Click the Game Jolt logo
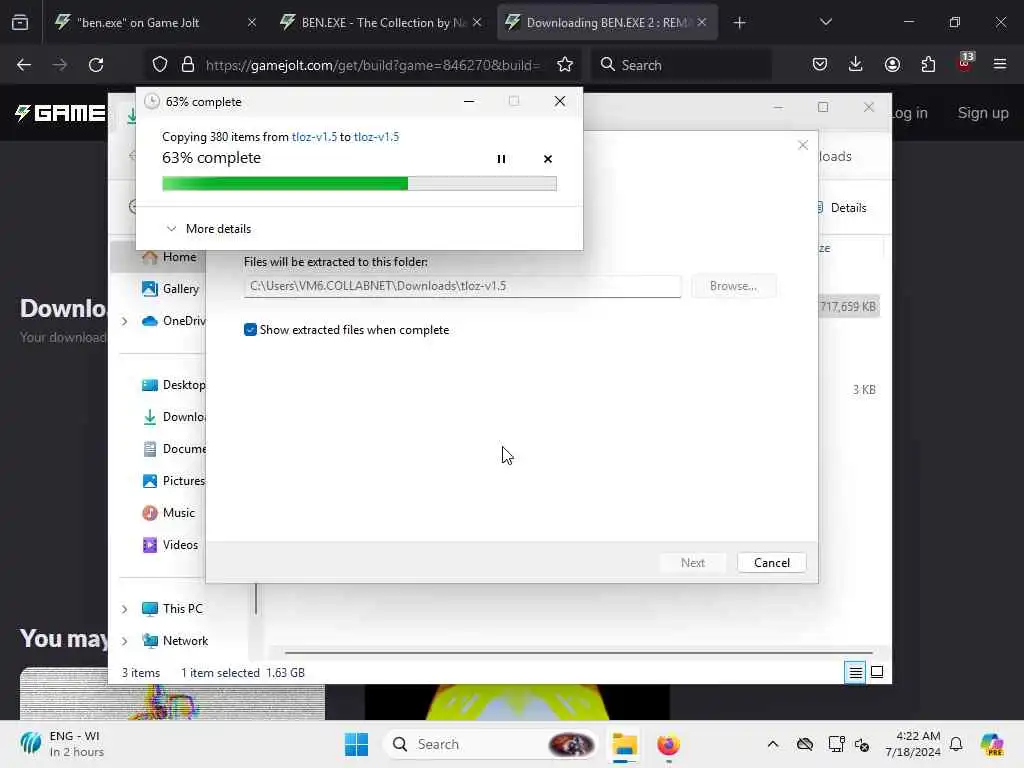Image resolution: width=1024 pixels, height=768 pixels. (x=60, y=113)
